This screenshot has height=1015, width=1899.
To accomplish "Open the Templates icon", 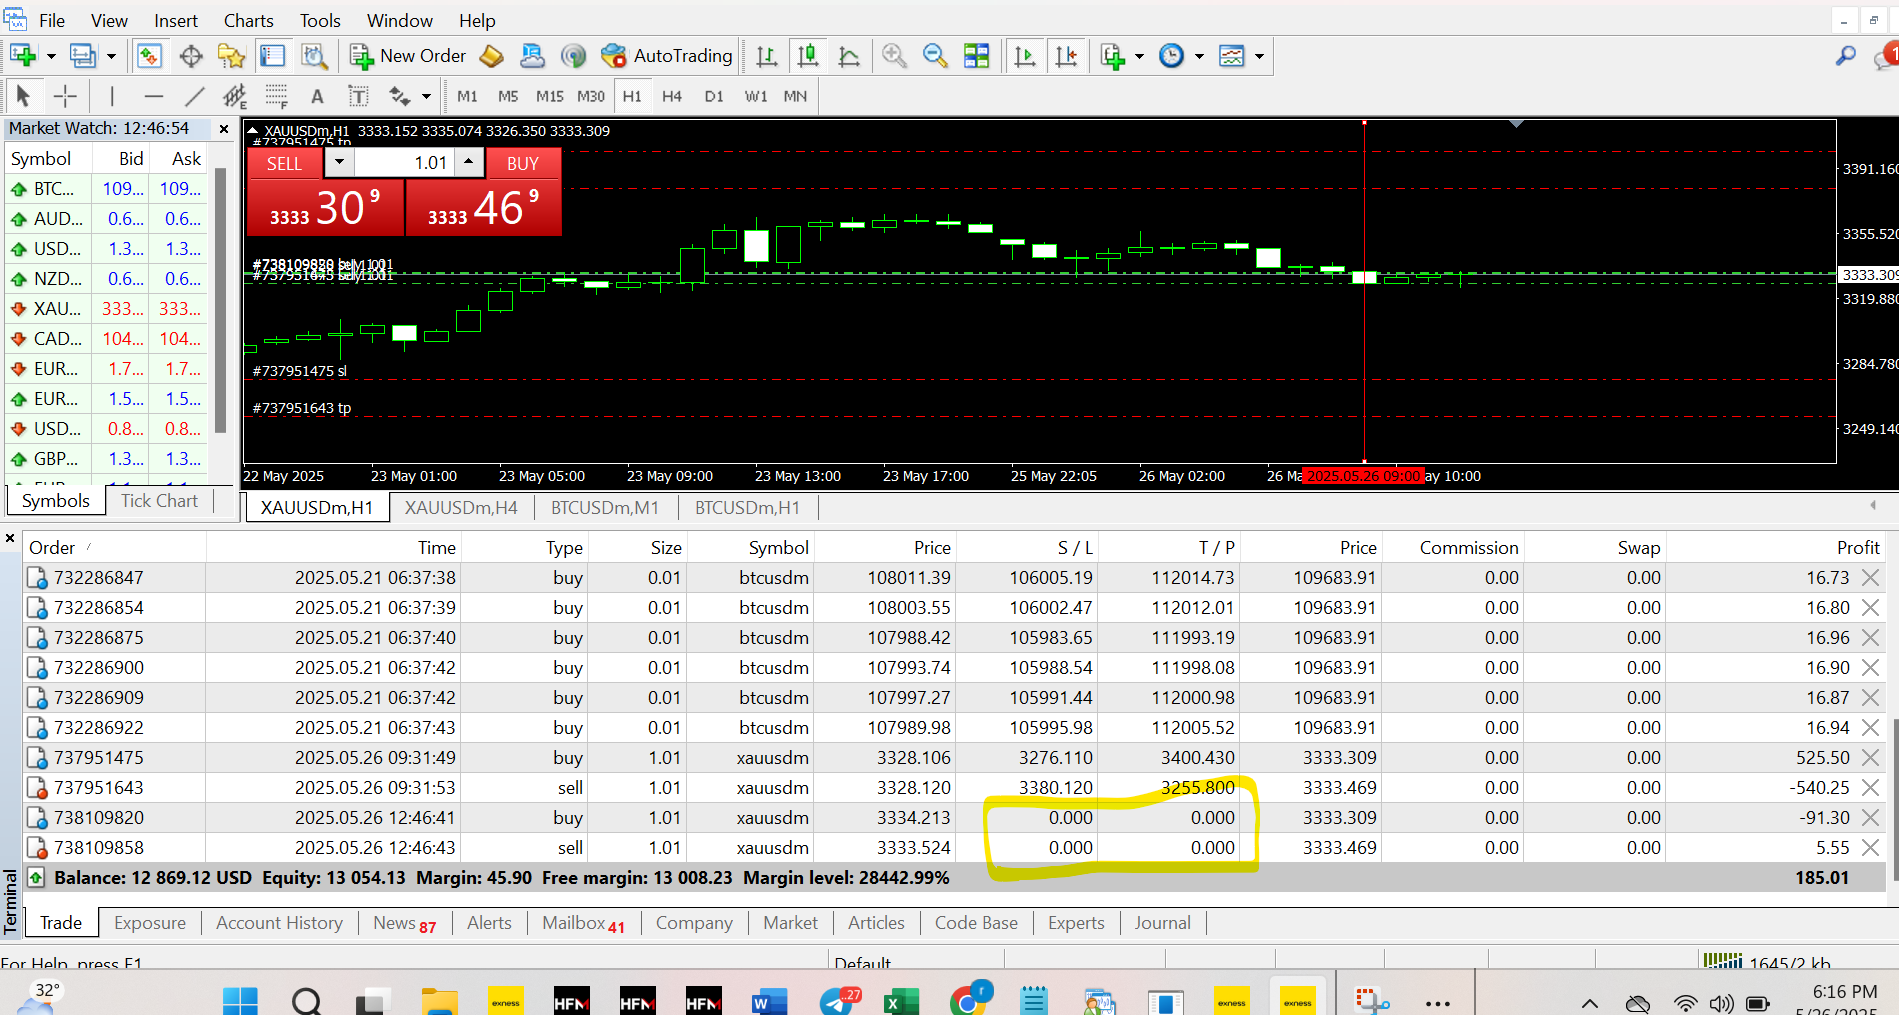I will (x=1232, y=56).
